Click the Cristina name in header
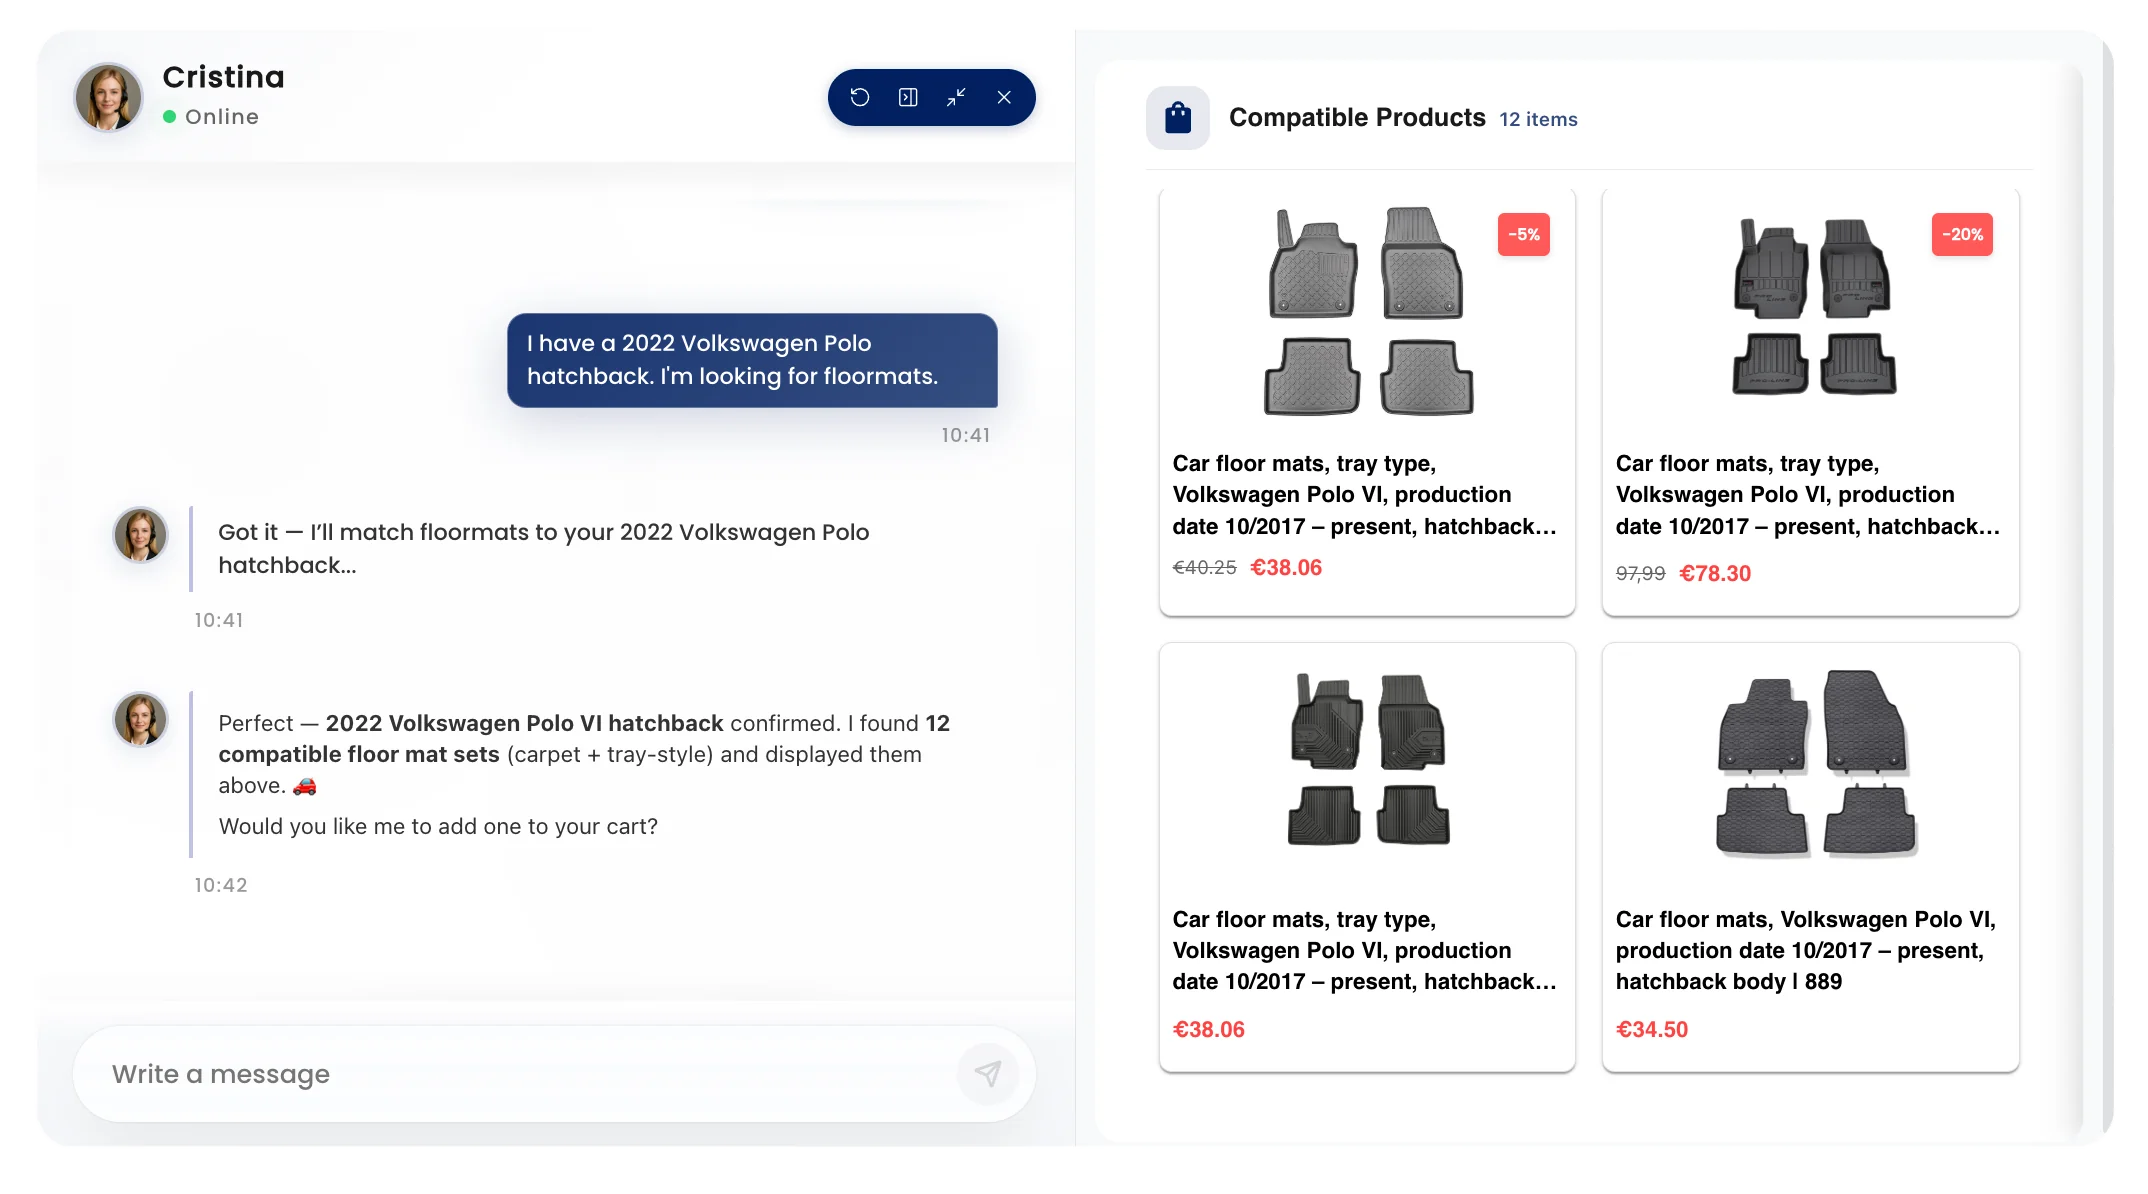This screenshot has width=2148, height=1194. [223, 77]
